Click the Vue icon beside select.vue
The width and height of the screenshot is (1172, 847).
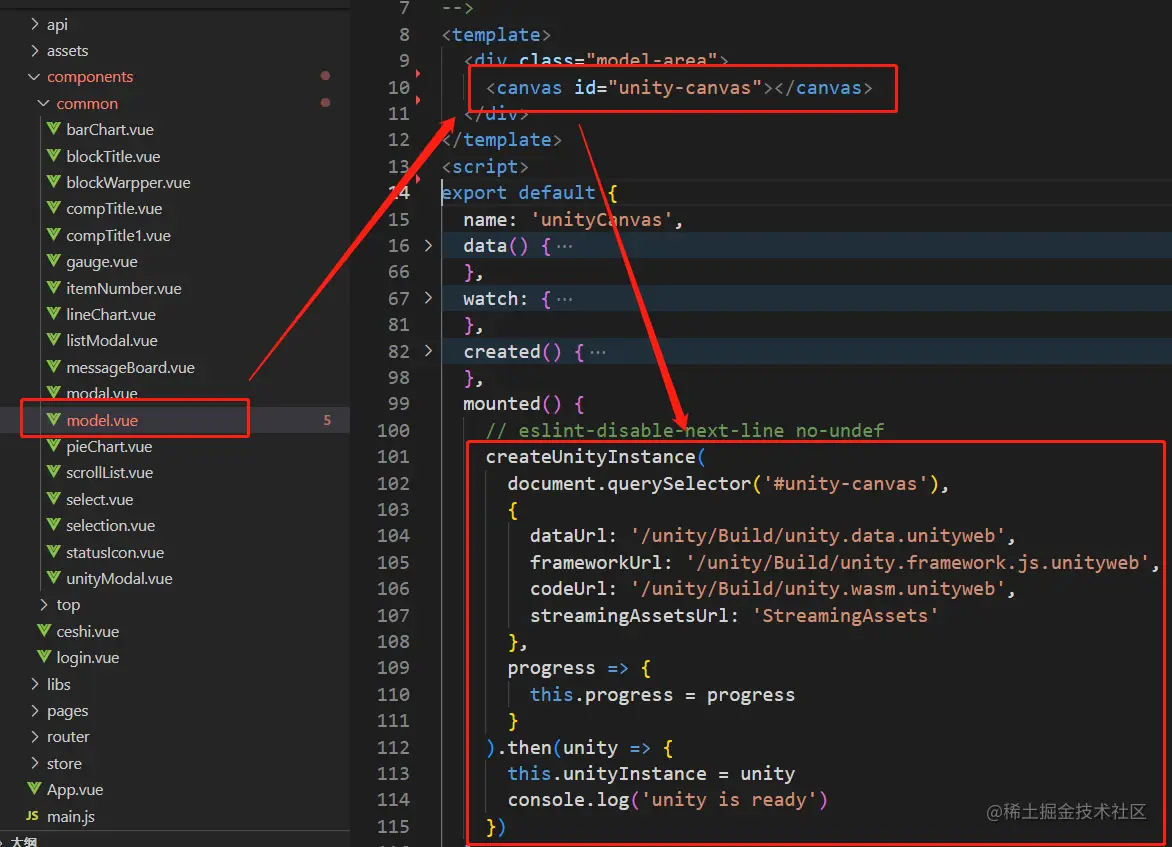tap(54, 499)
